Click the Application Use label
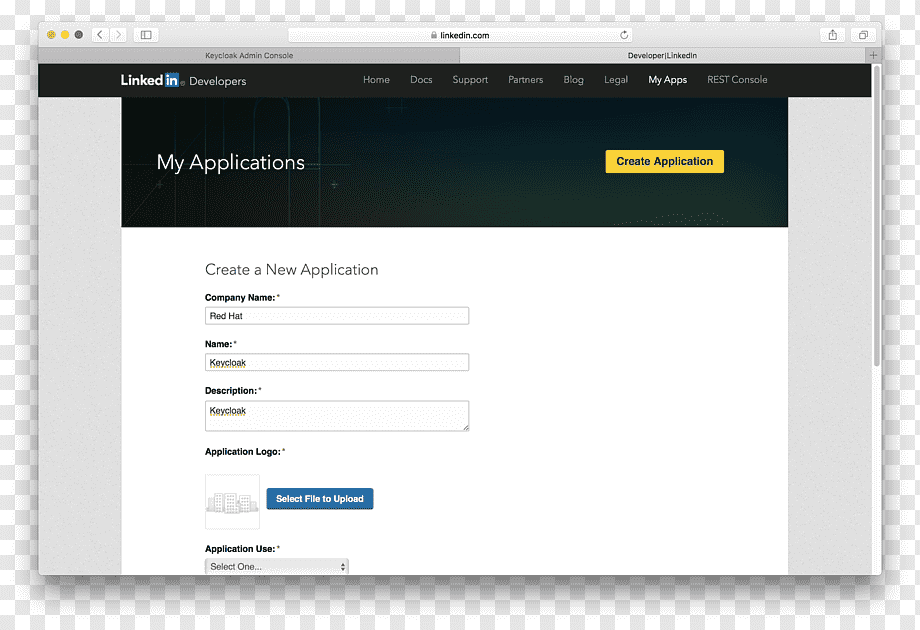 pos(240,549)
